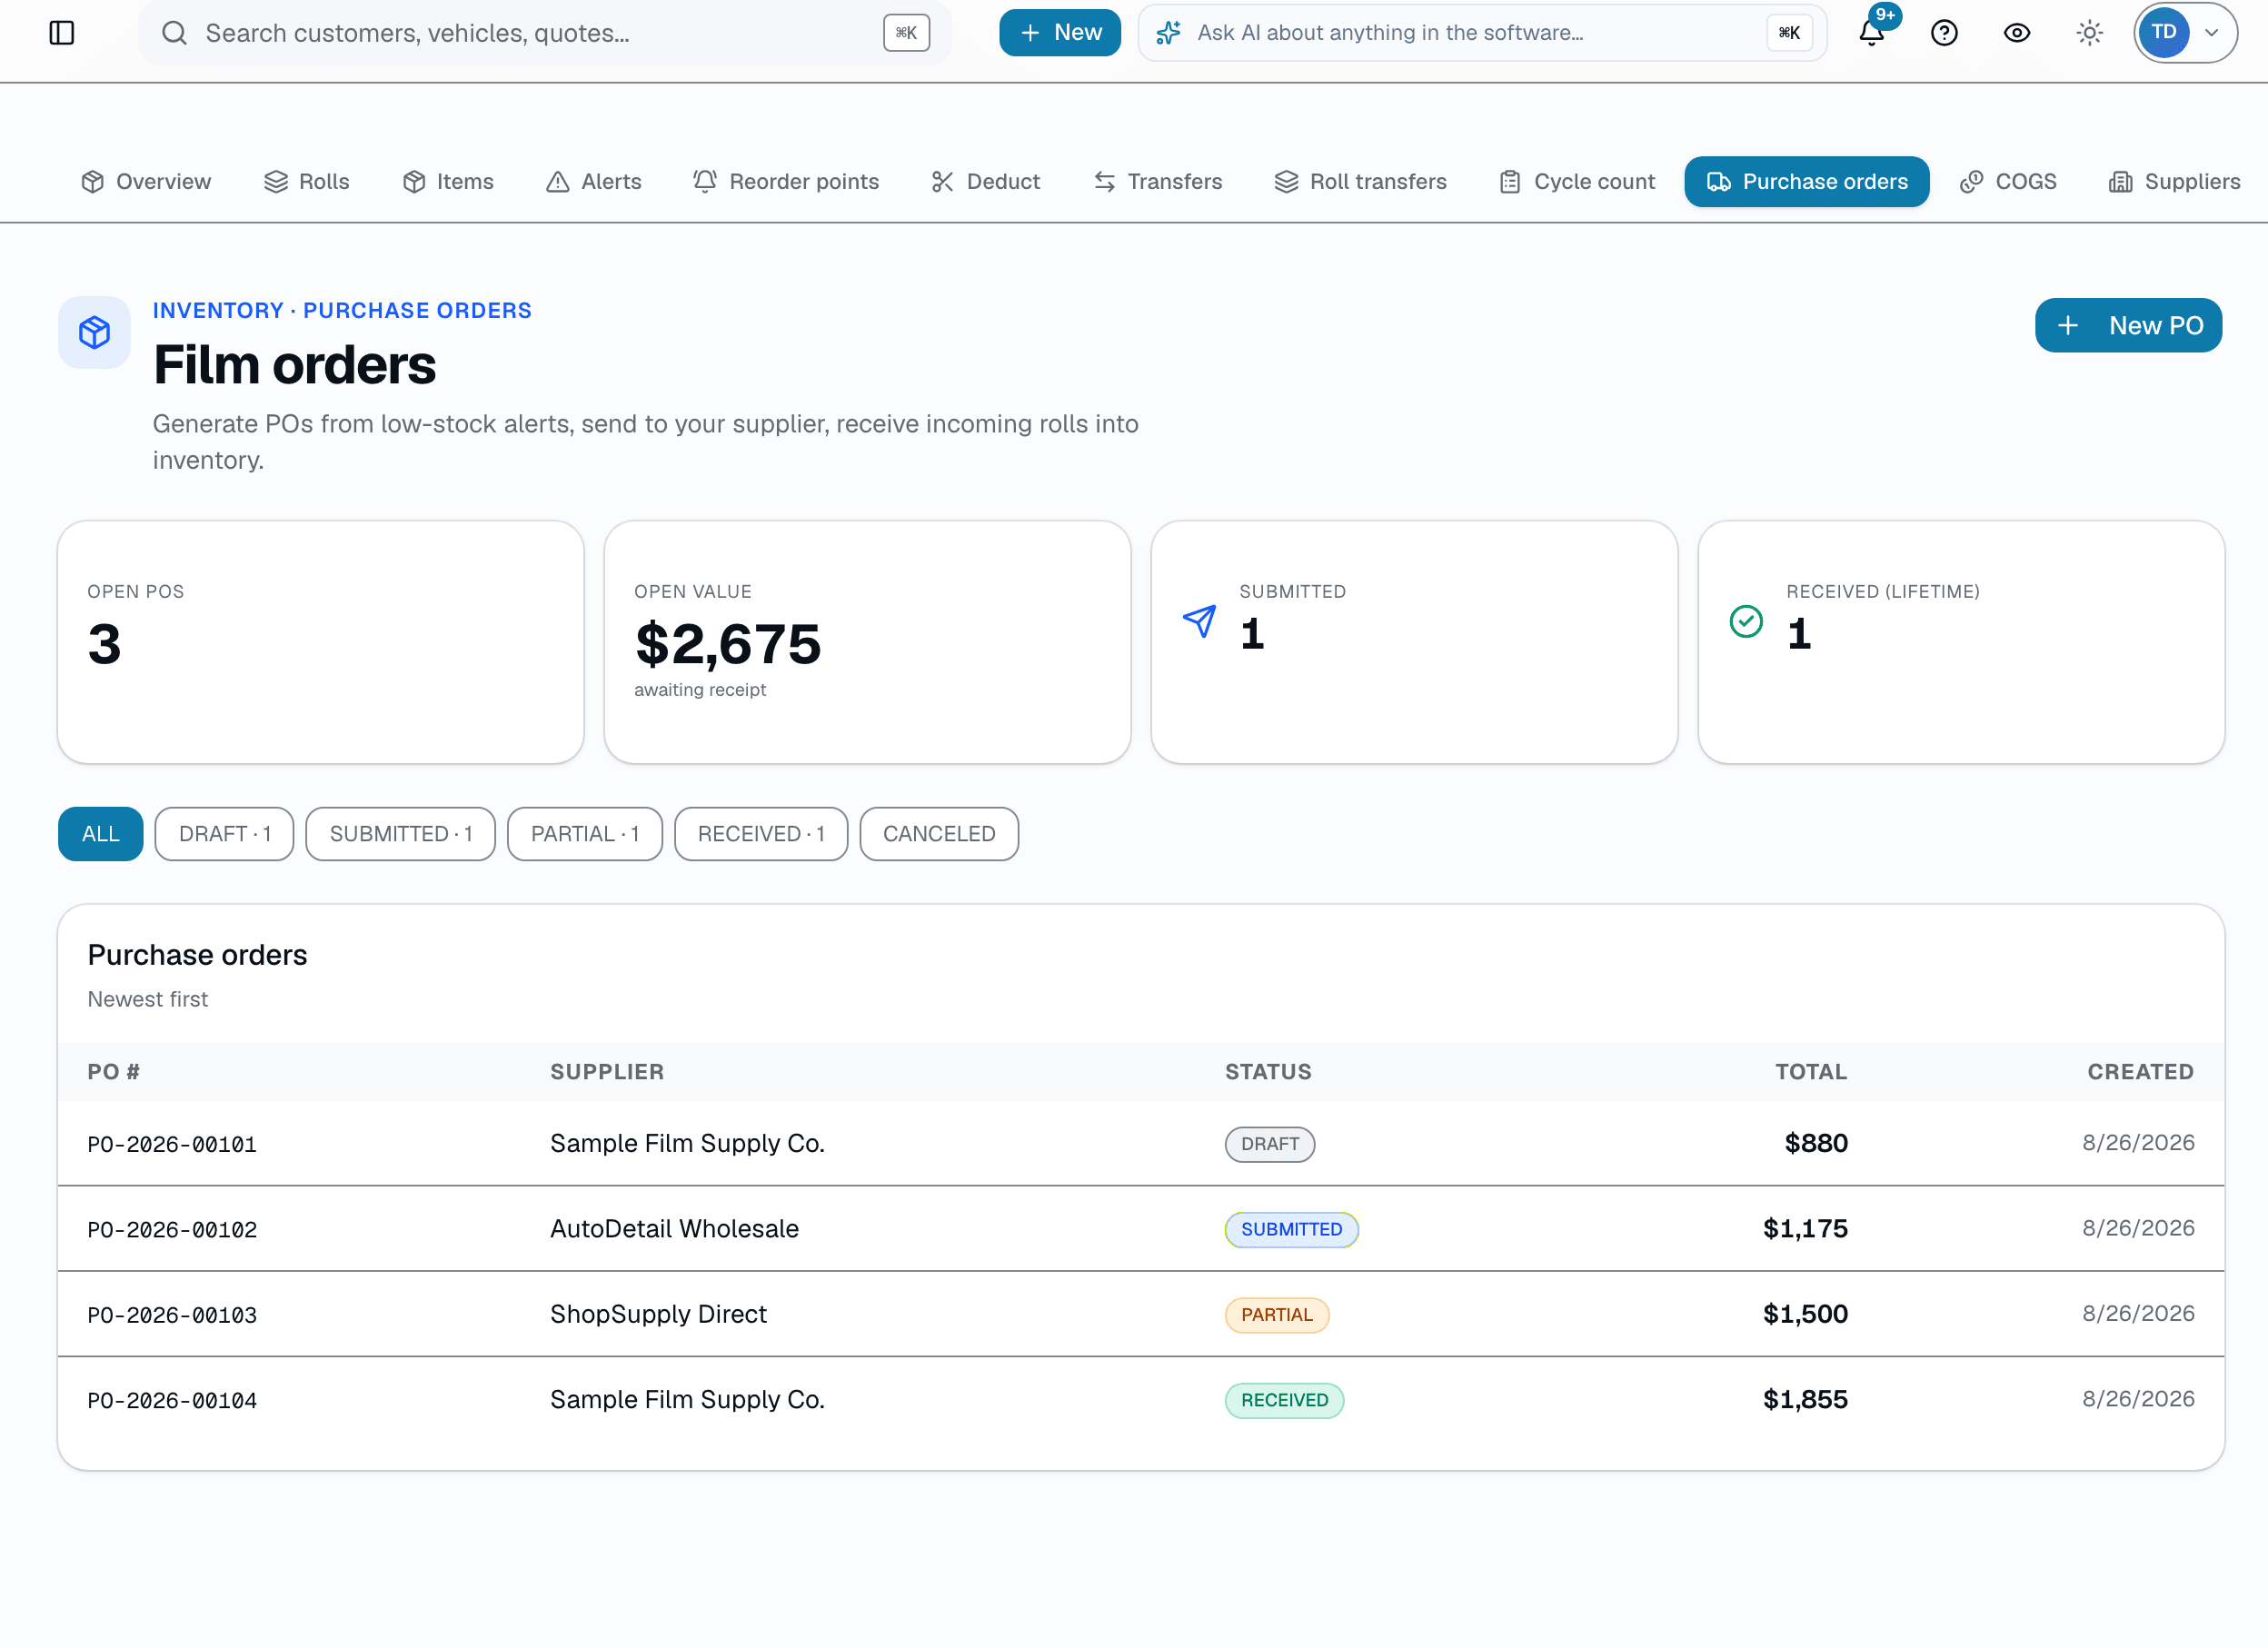This screenshot has width=2268, height=1648.
Task: Focus the search customers field
Action: point(544,33)
